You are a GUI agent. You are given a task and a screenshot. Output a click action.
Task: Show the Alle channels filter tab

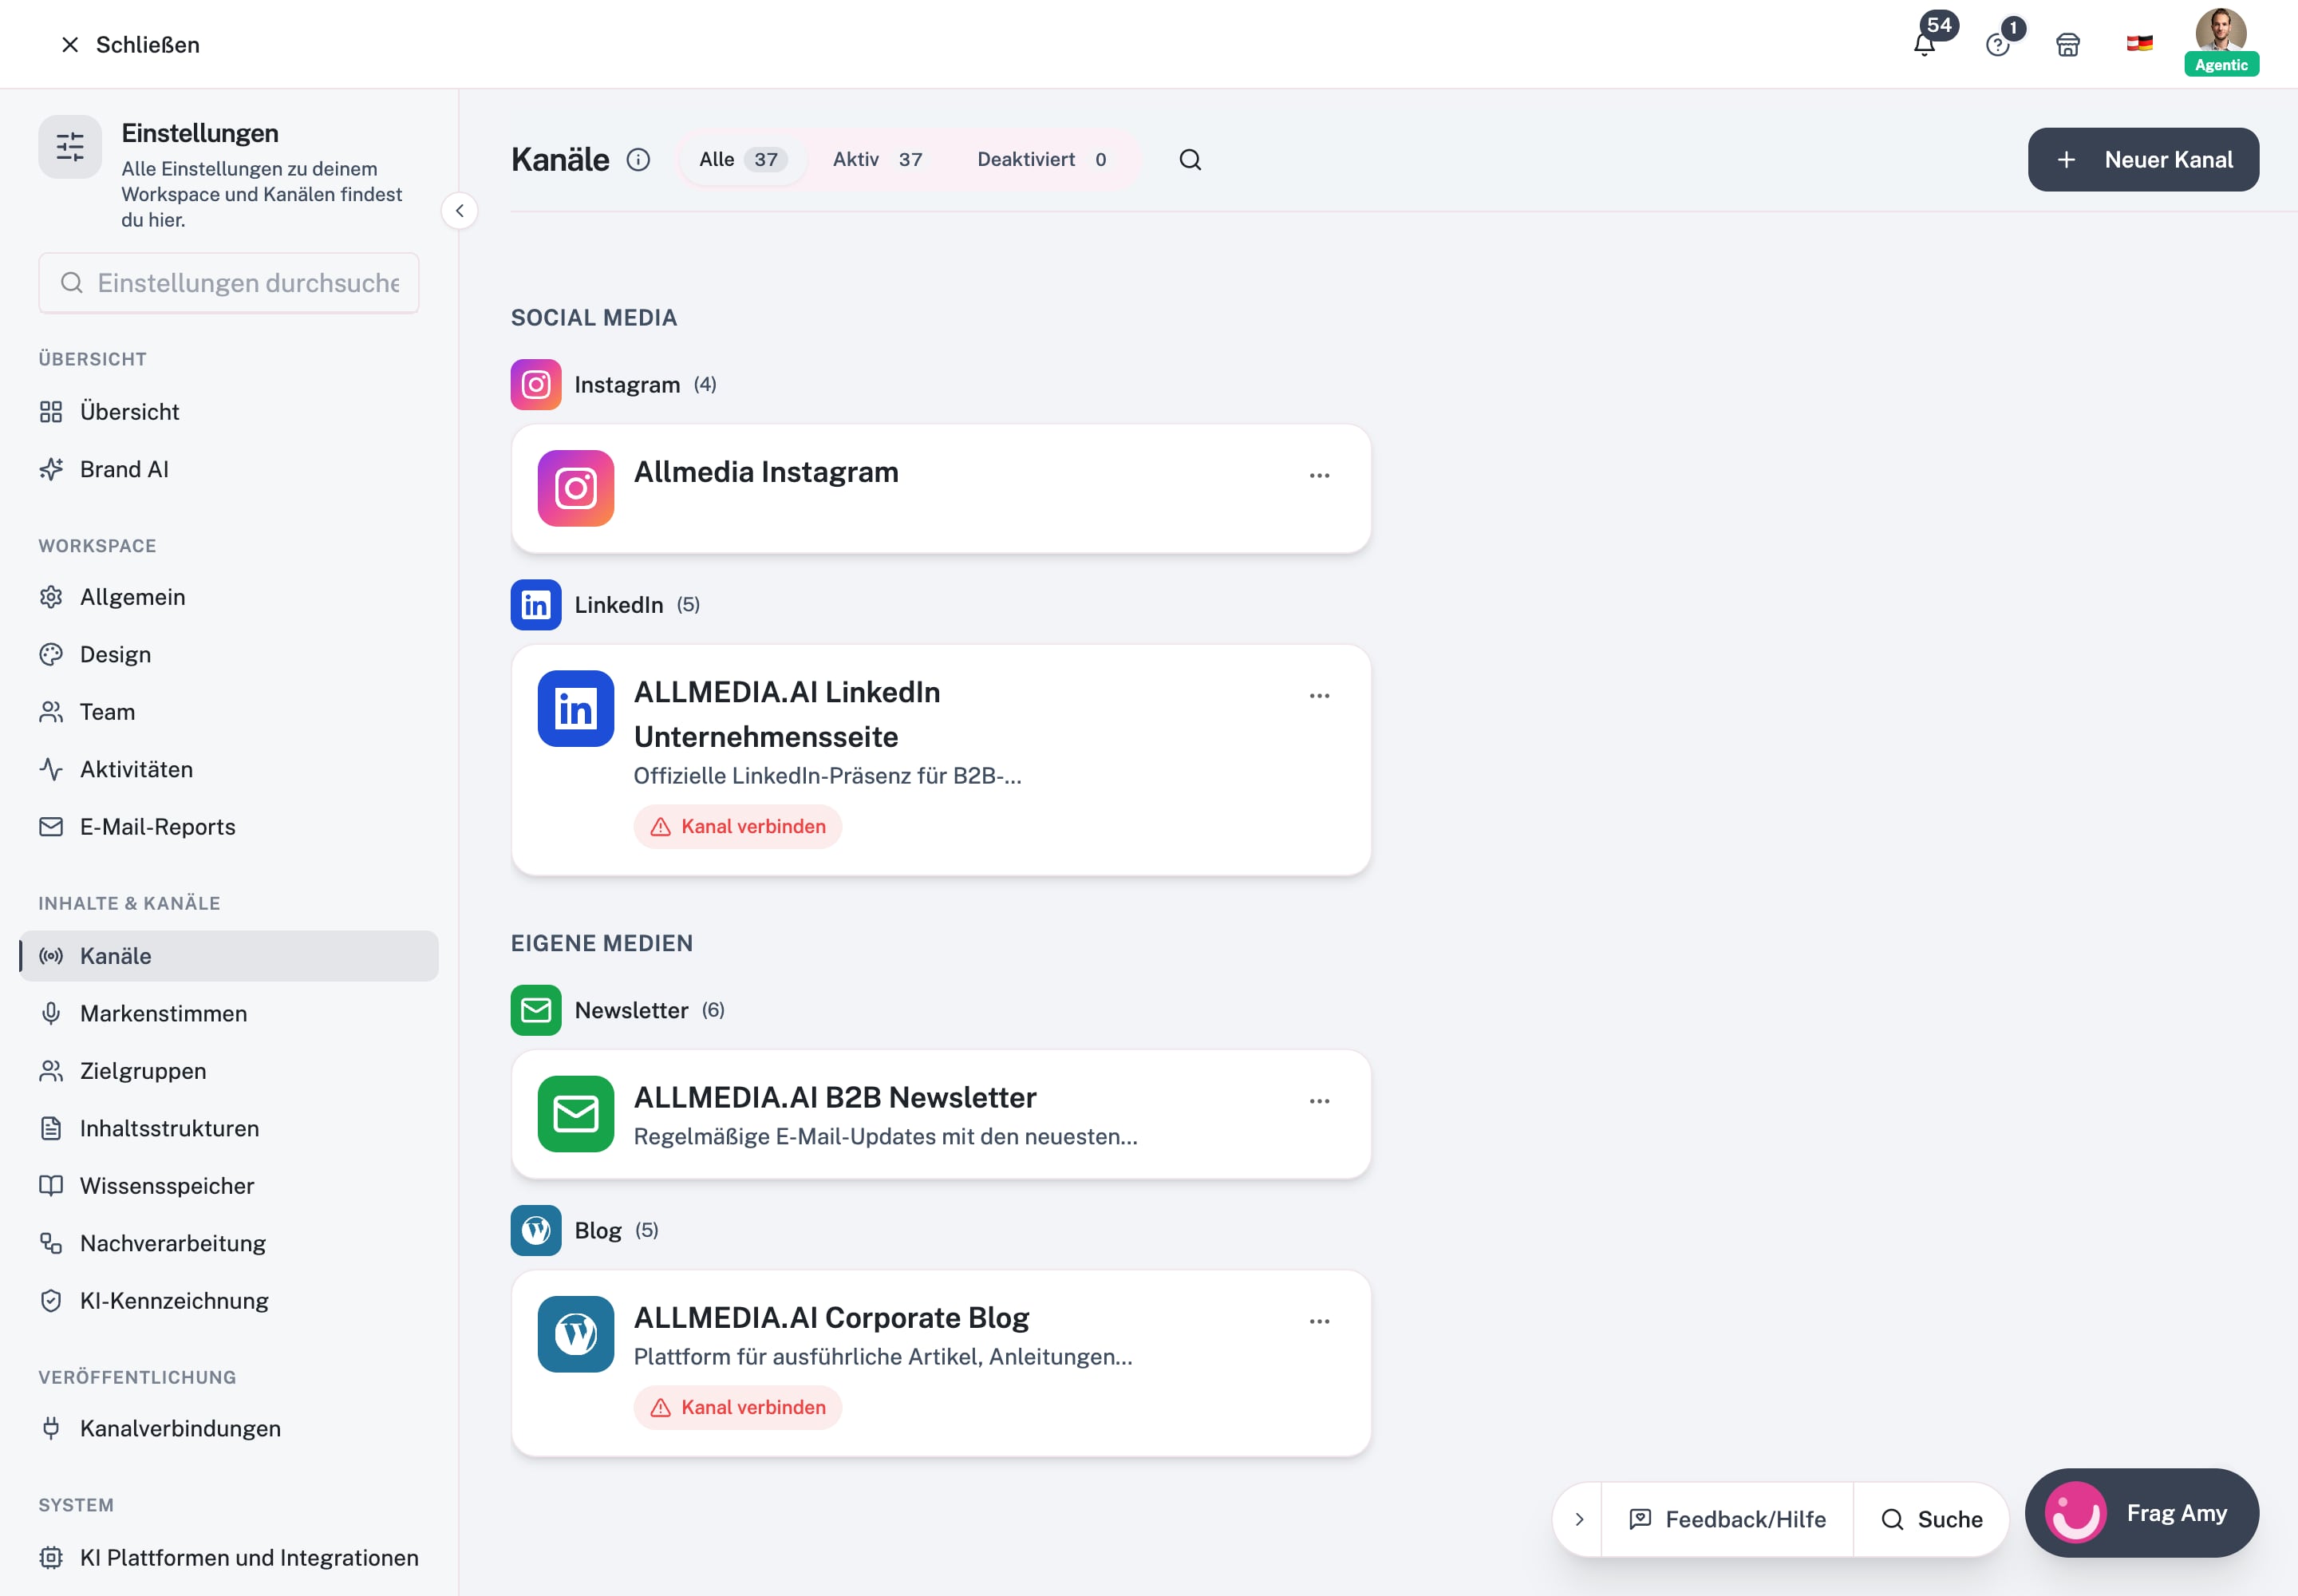pos(742,160)
